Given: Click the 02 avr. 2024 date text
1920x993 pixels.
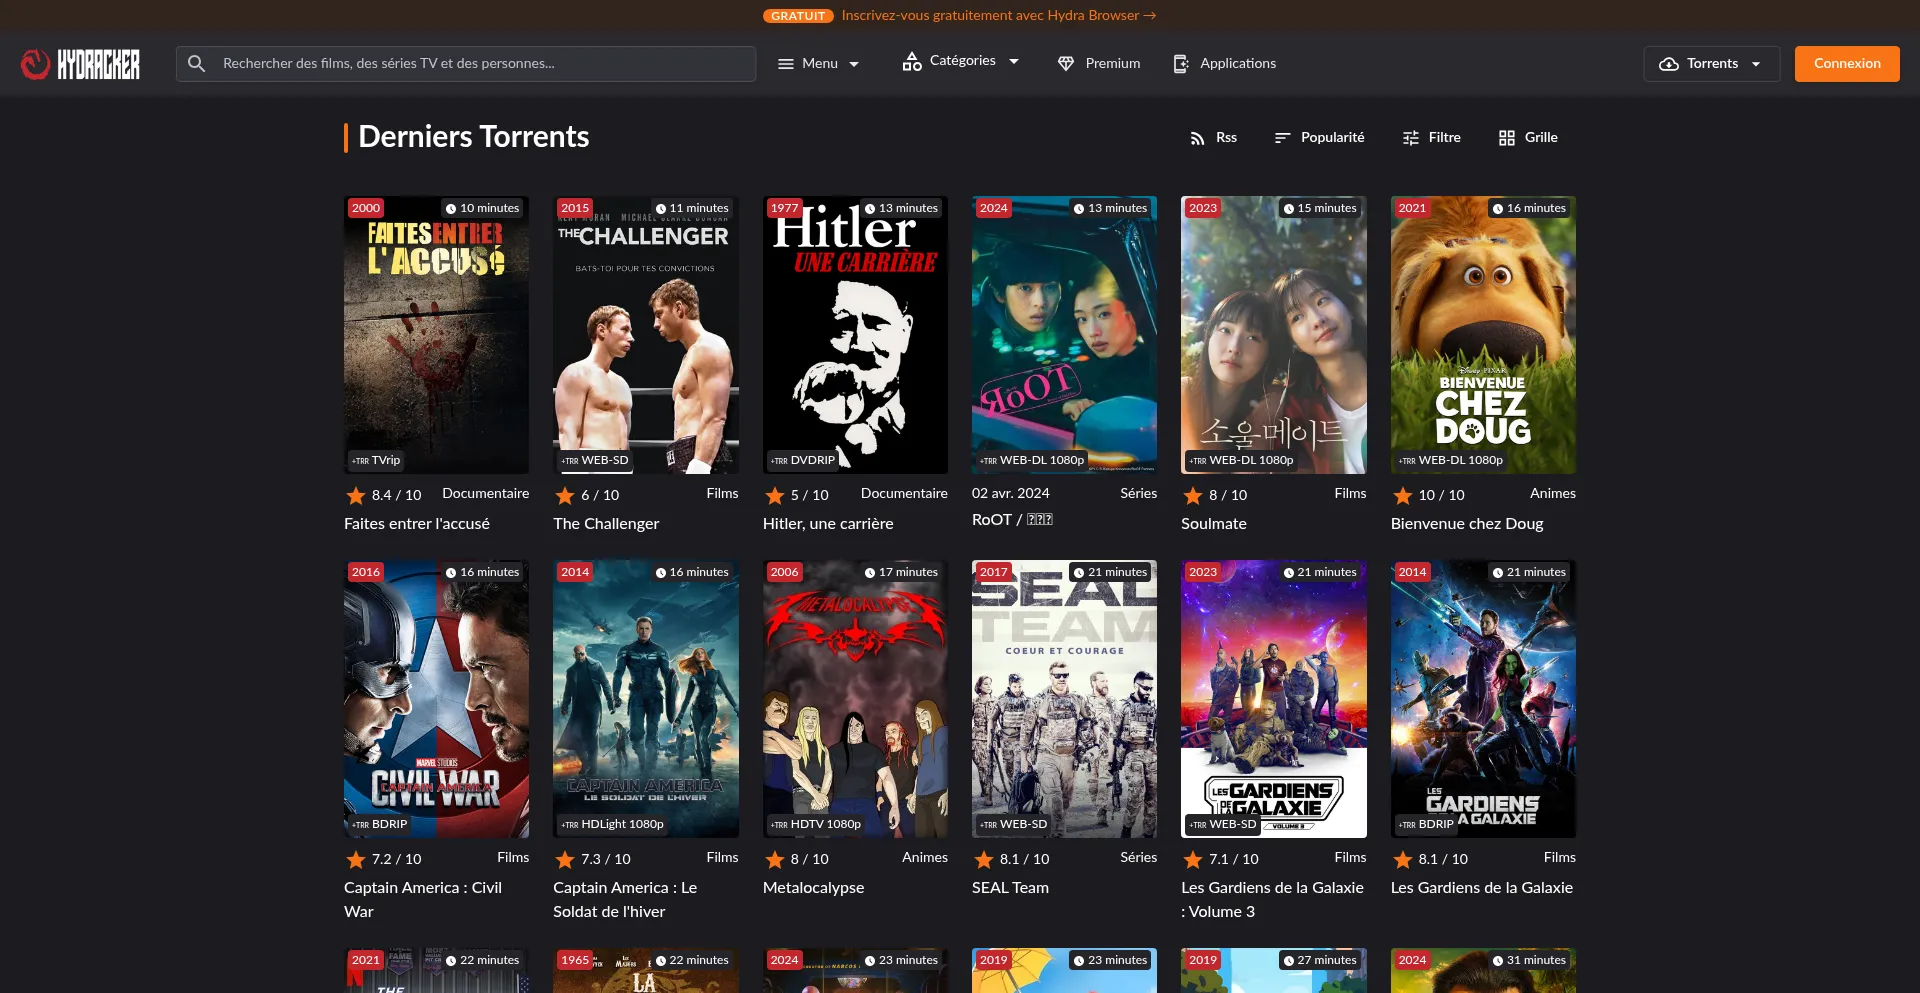Looking at the screenshot, I should coord(1011,493).
